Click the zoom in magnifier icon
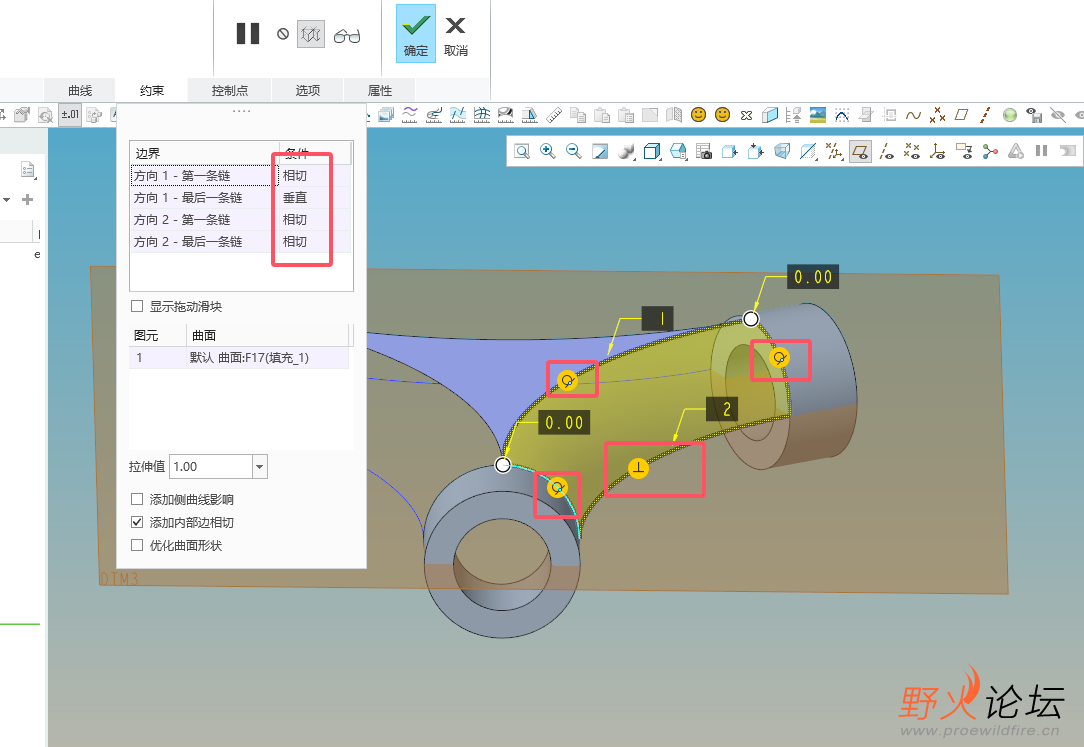Viewport: 1084px width, 747px height. pos(548,151)
